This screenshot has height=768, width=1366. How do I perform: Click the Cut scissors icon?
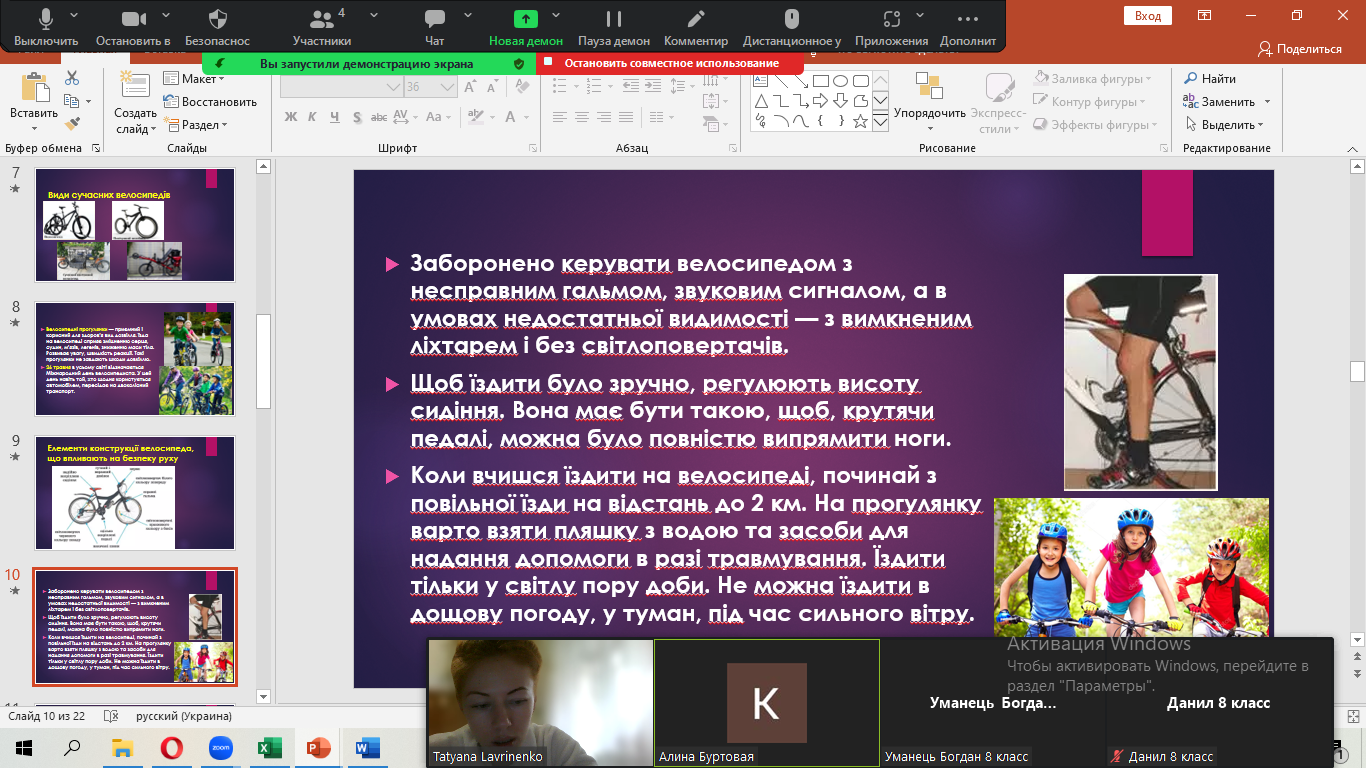coord(71,78)
